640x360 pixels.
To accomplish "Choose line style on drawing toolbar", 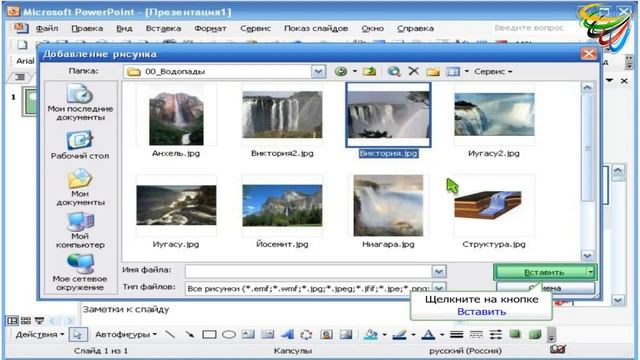I will coord(456,335).
